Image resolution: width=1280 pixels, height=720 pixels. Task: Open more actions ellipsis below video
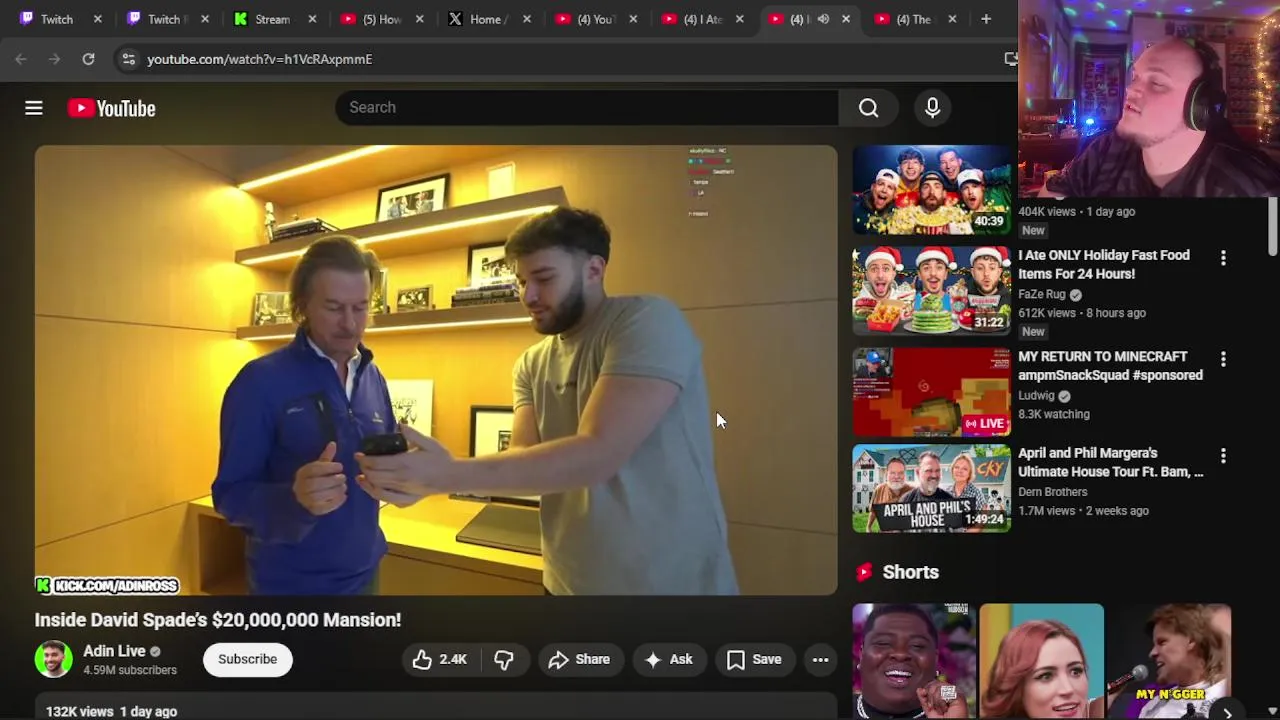820,659
